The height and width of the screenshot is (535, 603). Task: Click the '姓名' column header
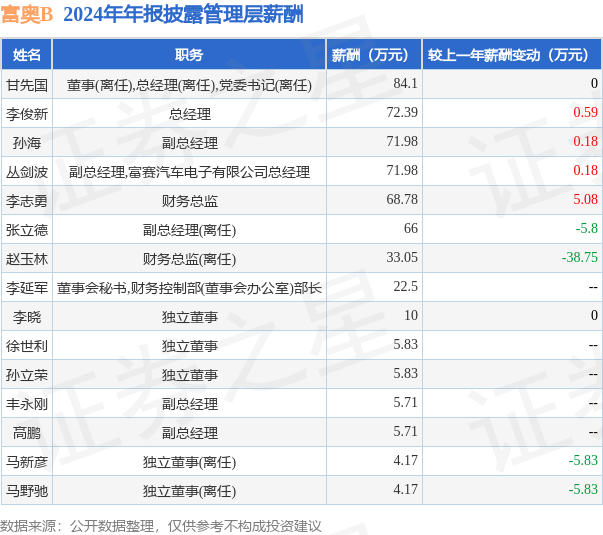(27, 55)
